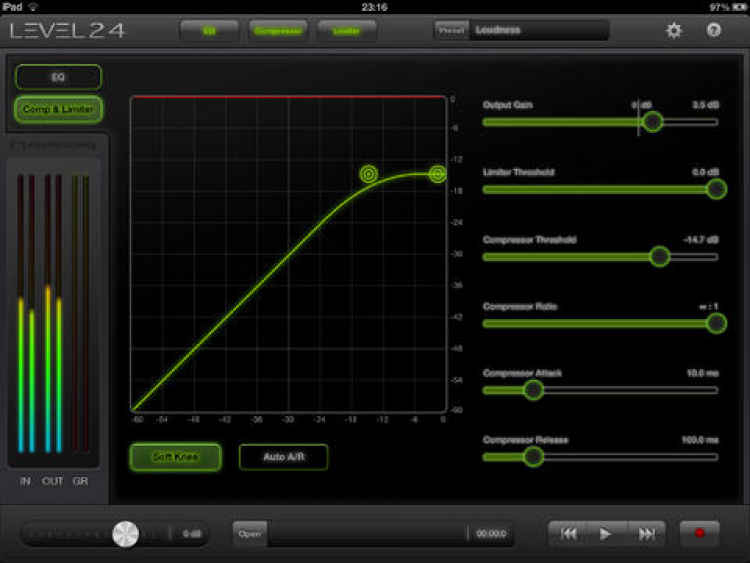750x563 pixels.
Task: Open settings with the gear icon
Action: click(674, 31)
